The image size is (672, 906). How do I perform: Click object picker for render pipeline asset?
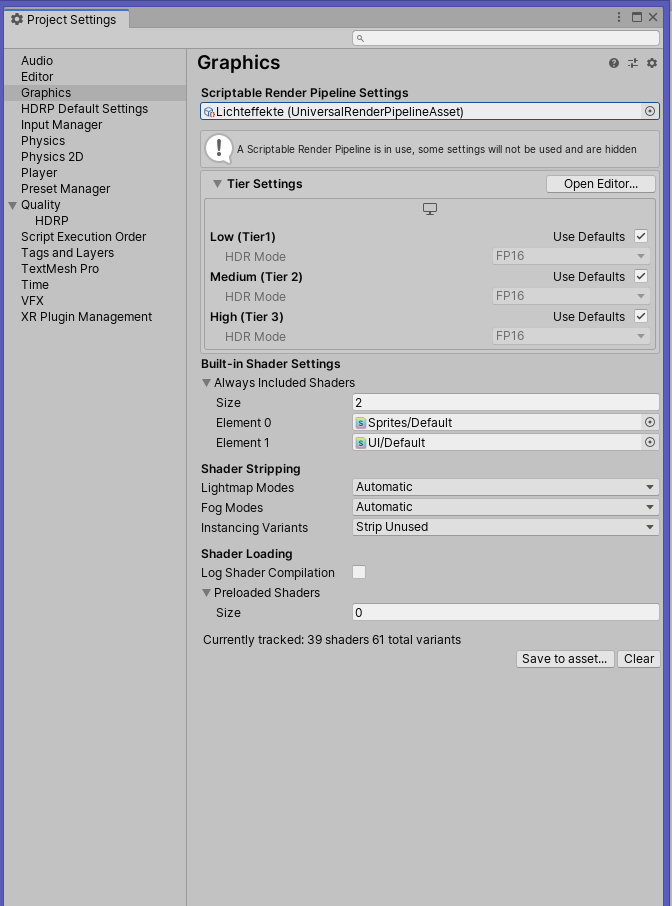(650, 112)
